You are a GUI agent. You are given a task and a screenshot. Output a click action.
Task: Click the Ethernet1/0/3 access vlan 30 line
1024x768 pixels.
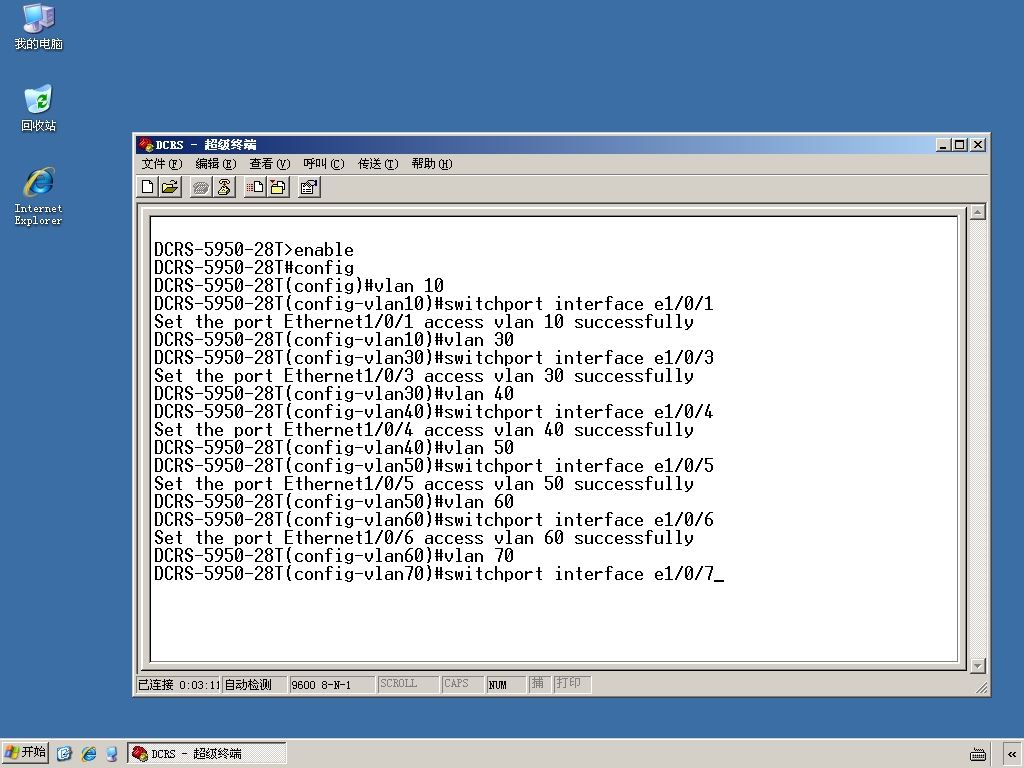(424, 376)
